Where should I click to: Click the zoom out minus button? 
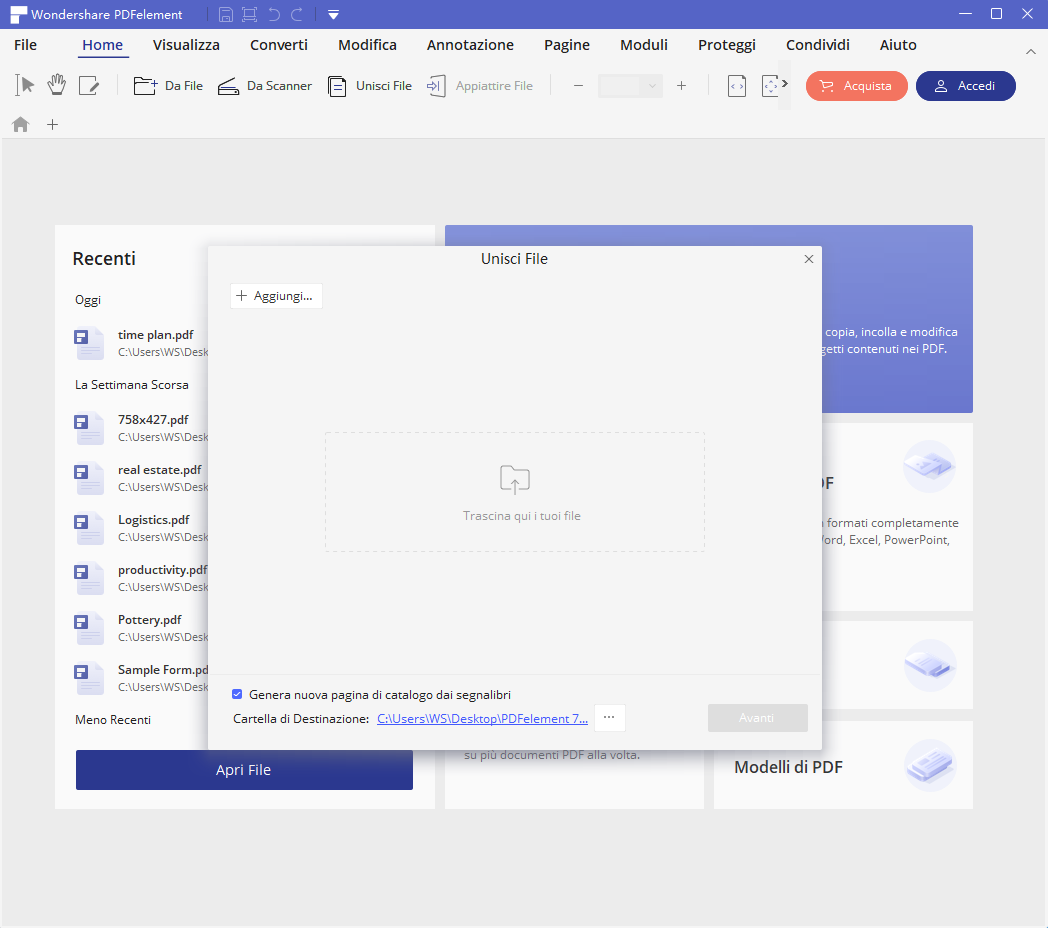click(578, 86)
